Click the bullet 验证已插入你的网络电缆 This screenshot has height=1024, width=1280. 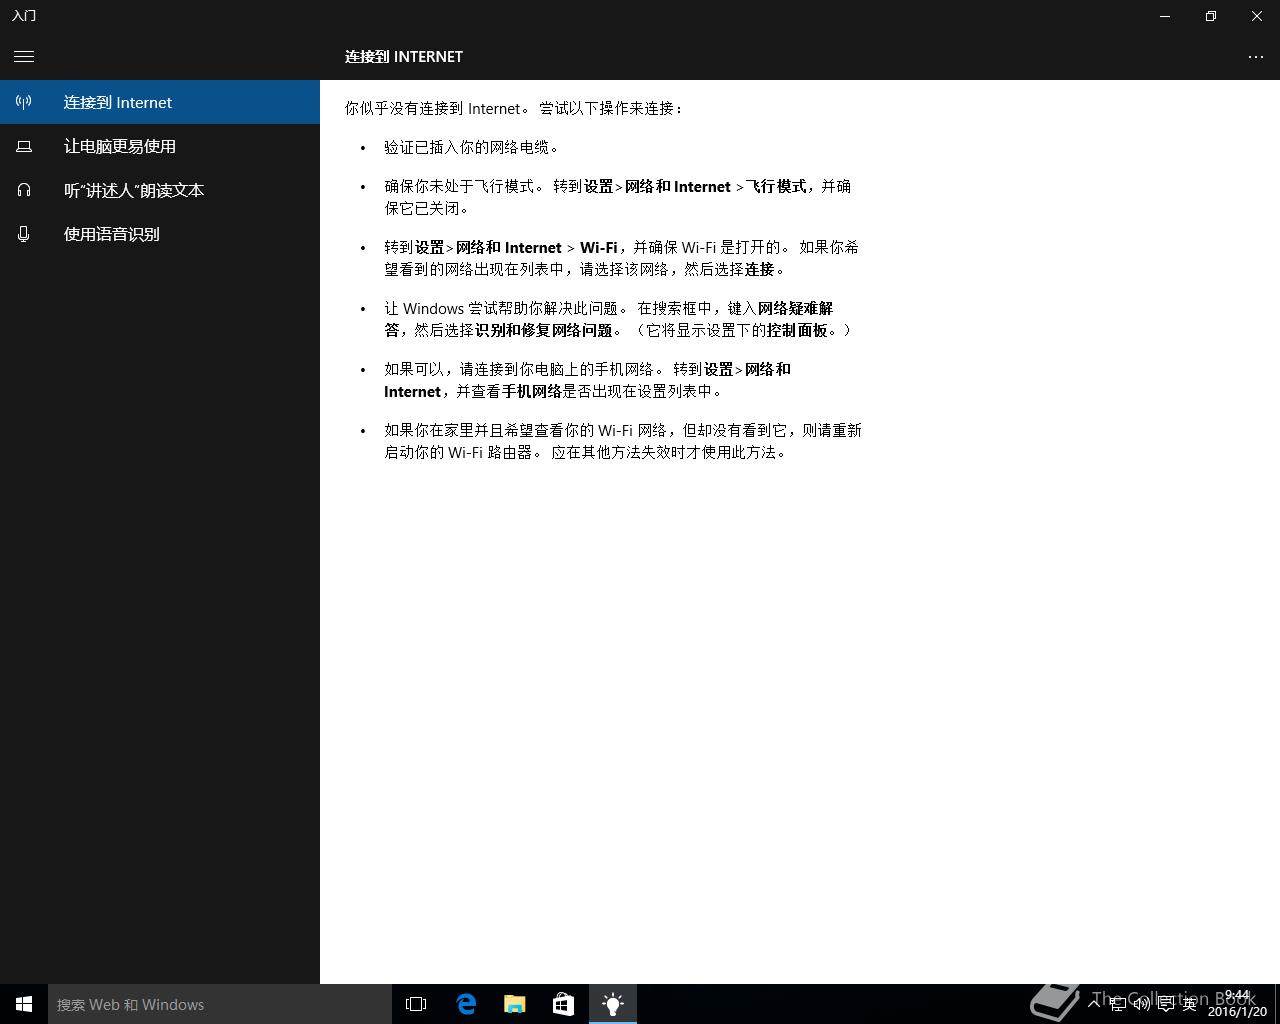[474, 147]
